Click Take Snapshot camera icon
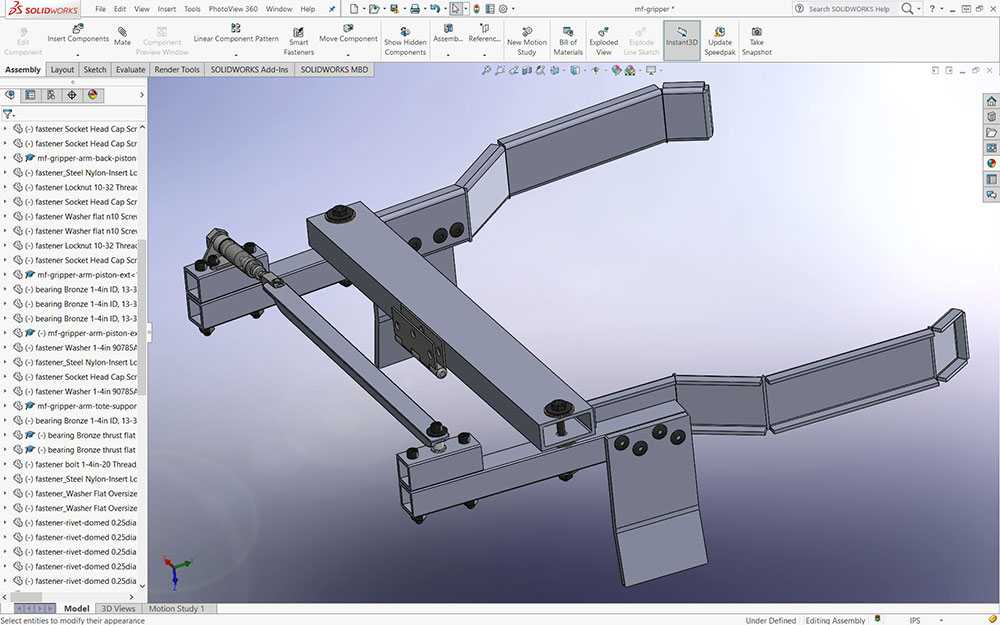The width and height of the screenshot is (1000, 625). click(756, 31)
